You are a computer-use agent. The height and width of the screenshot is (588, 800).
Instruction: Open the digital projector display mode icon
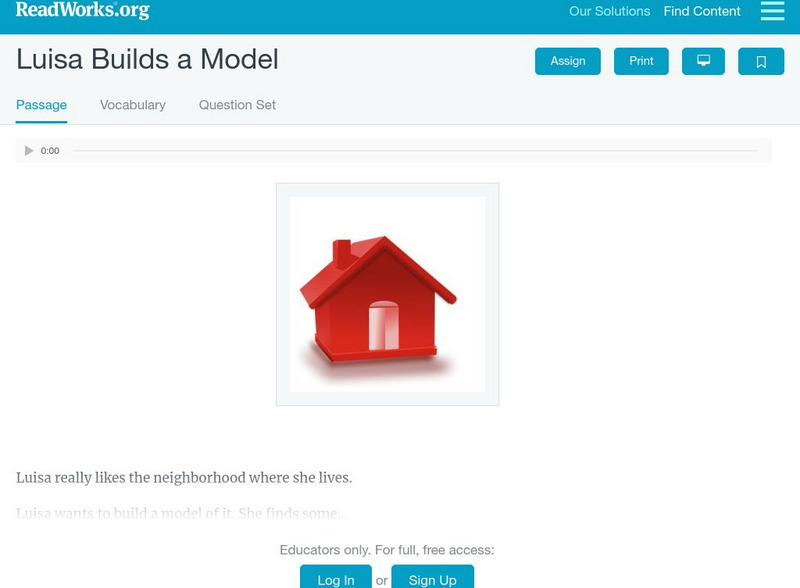tap(704, 61)
